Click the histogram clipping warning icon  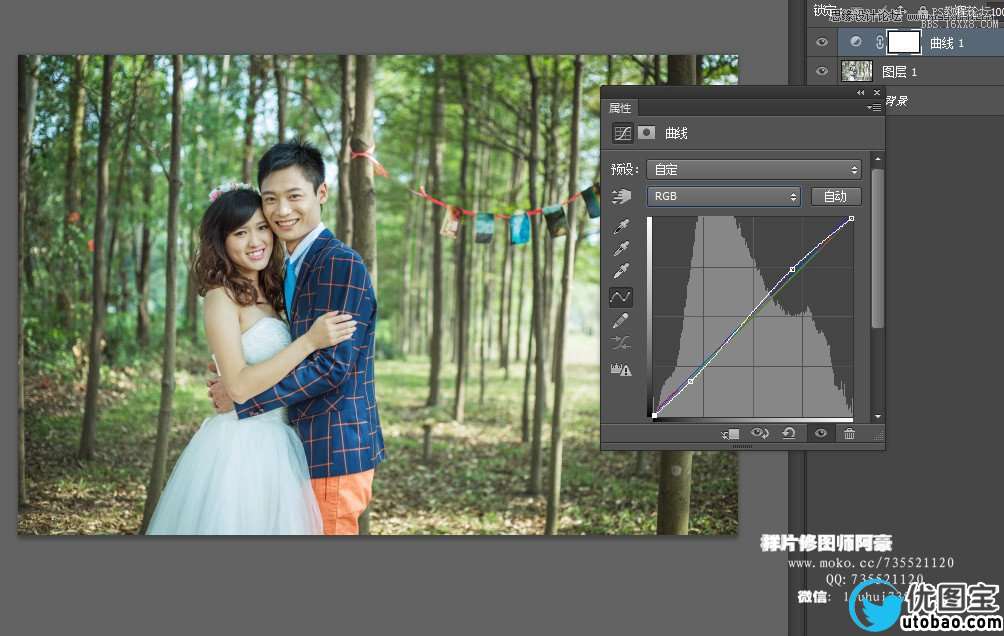620,369
